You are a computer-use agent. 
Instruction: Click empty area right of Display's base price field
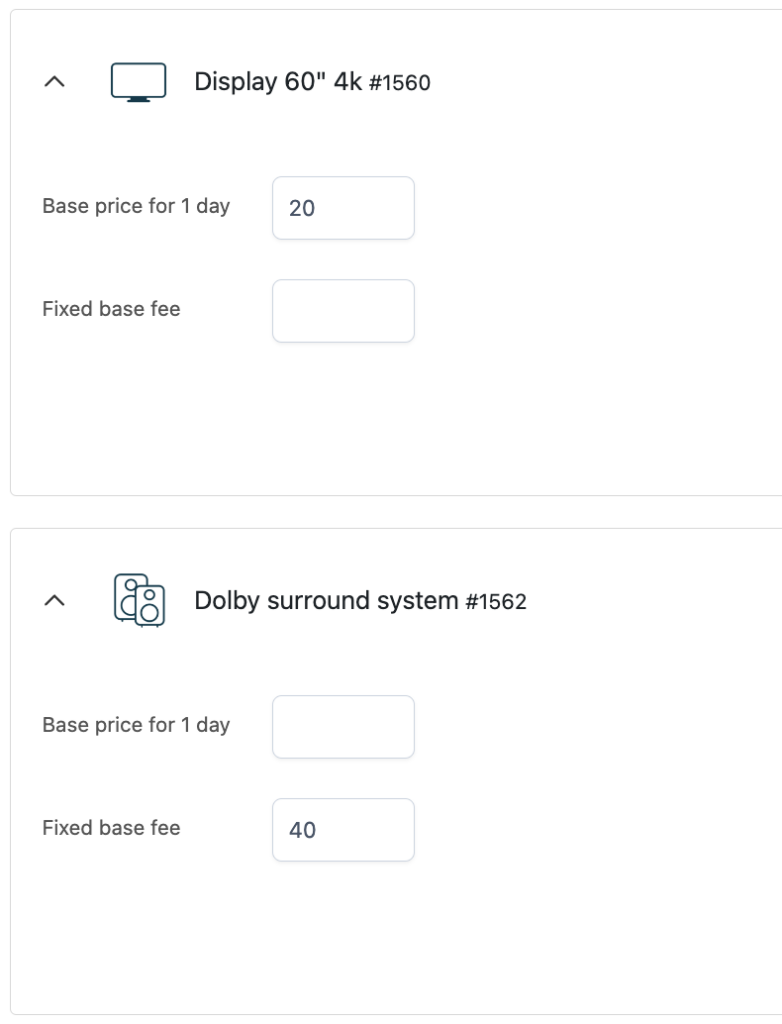pos(588,208)
